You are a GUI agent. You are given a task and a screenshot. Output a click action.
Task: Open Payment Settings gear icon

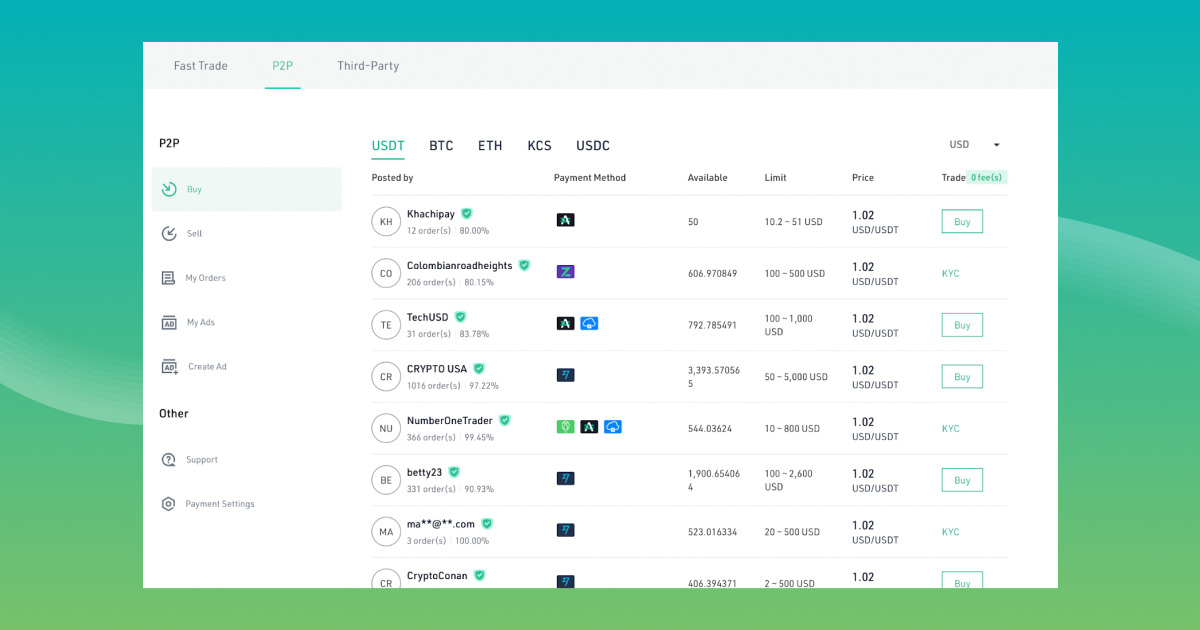(x=169, y=503)
